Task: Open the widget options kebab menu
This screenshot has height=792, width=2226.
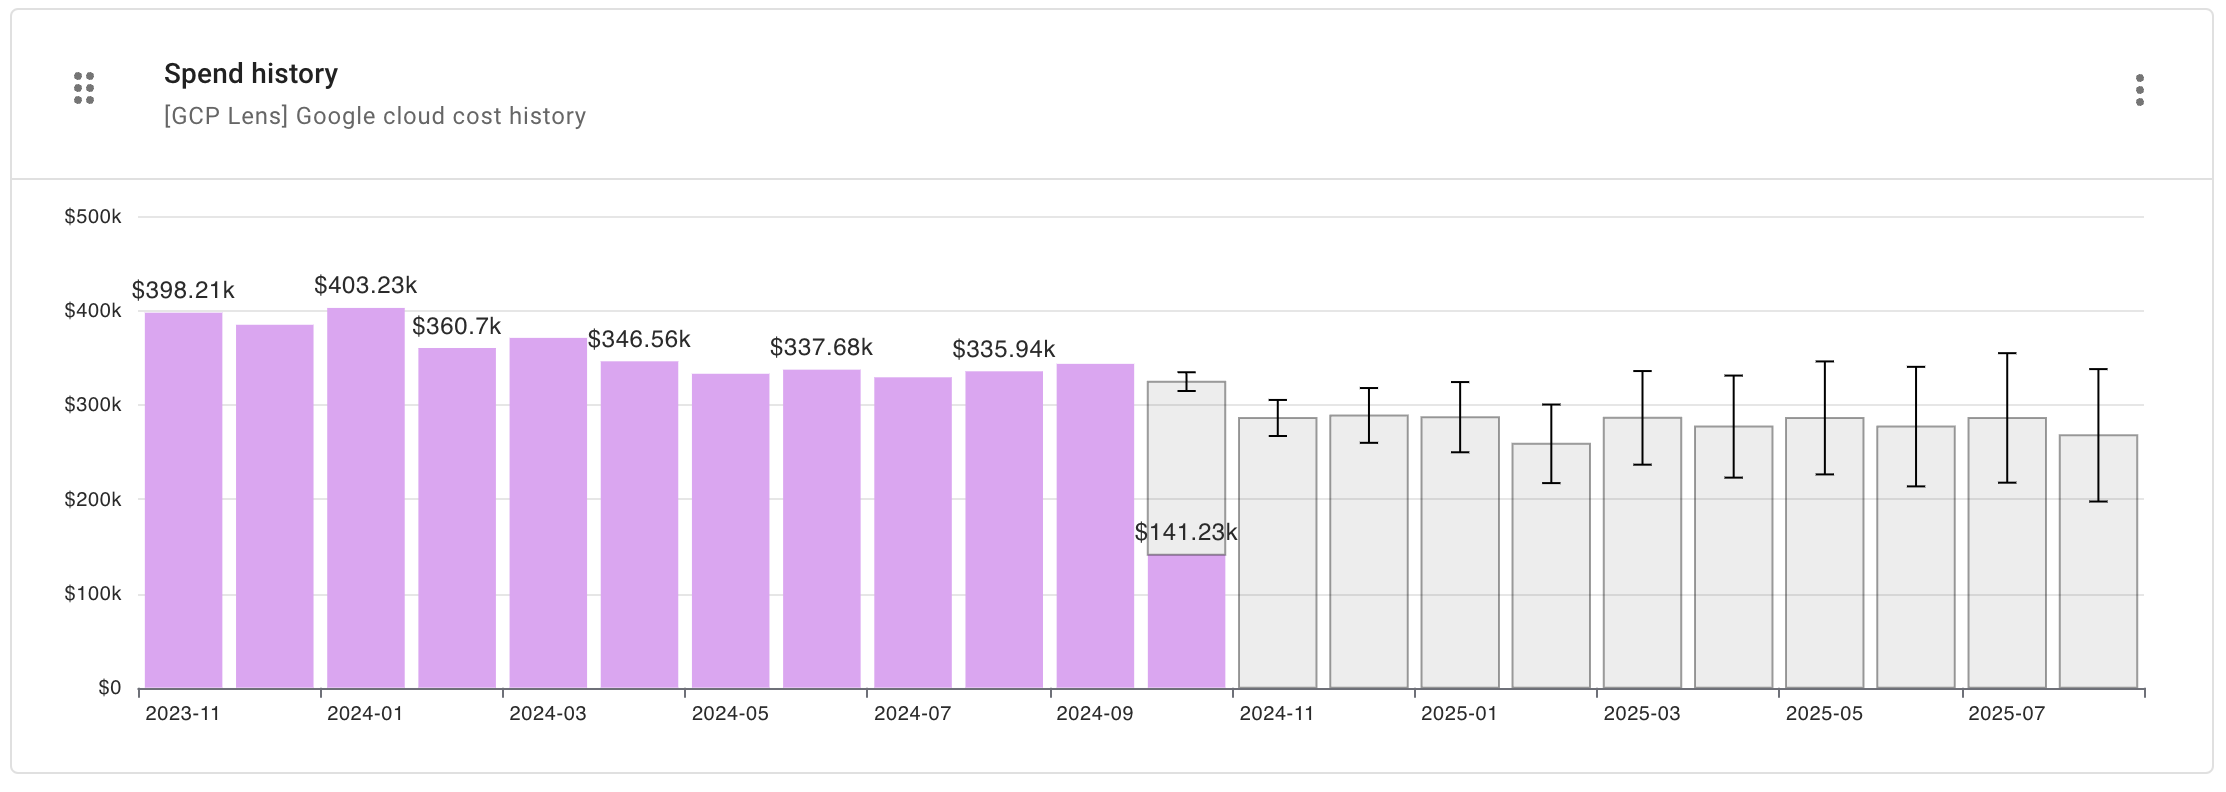Action: pos(2138,92)
